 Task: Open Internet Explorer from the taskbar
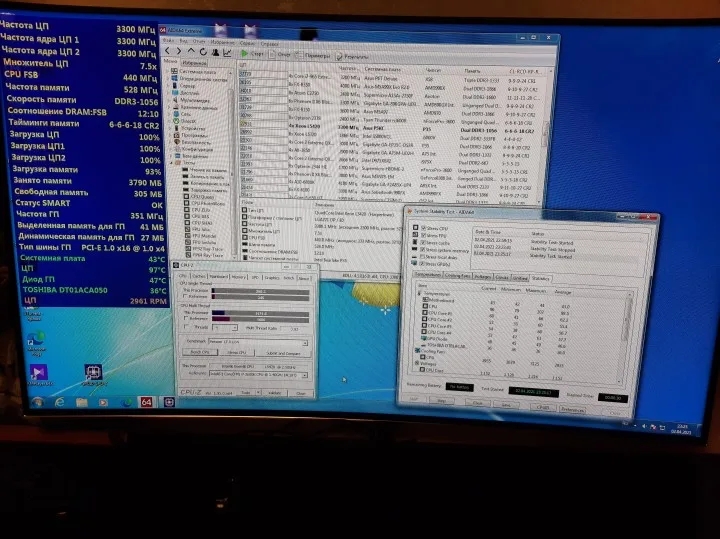pyautogui.click(x=60, y=403)
